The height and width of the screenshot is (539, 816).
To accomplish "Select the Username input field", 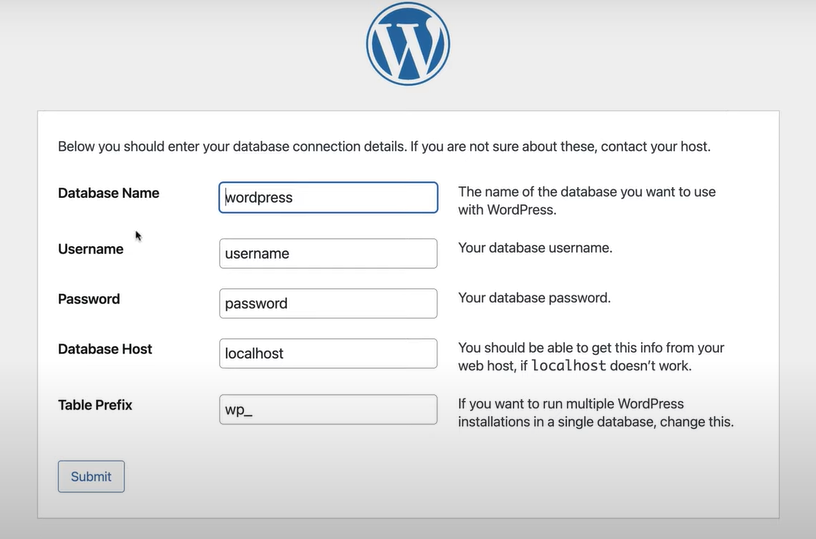I will click(x=328, y=253).
